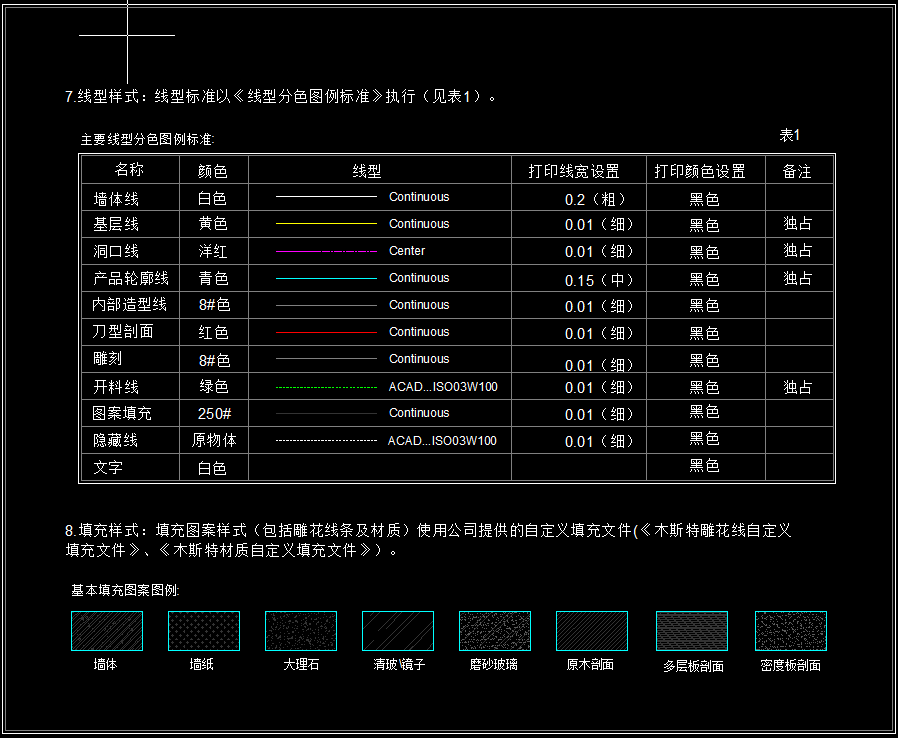Select the 打印线宽设置 column header
Image resolution: width=898 pixels, height=738 pixels.
pyautogui.click(x=574, y=171)
